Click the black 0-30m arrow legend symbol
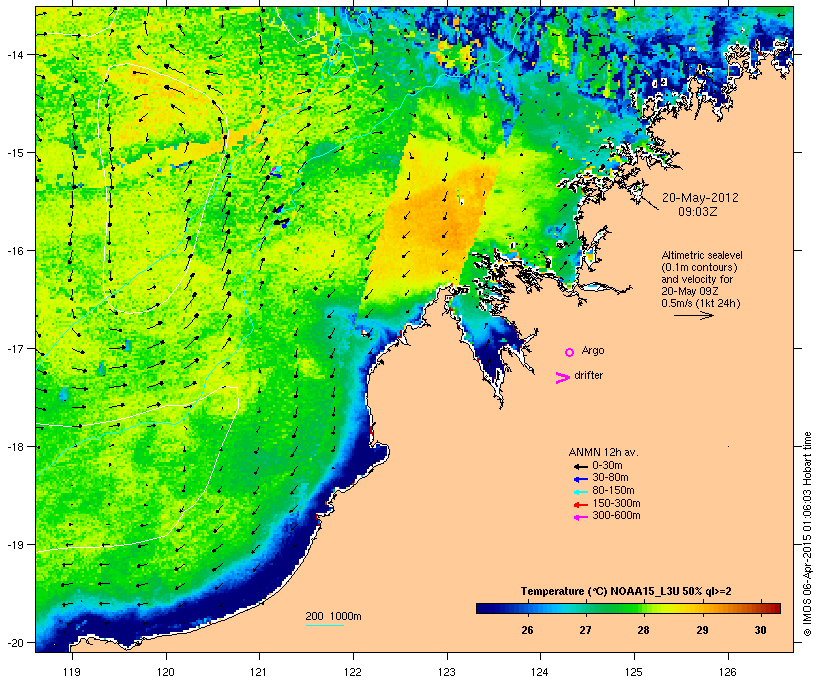Screen dimensions: 820x680 tap(580, 467)
